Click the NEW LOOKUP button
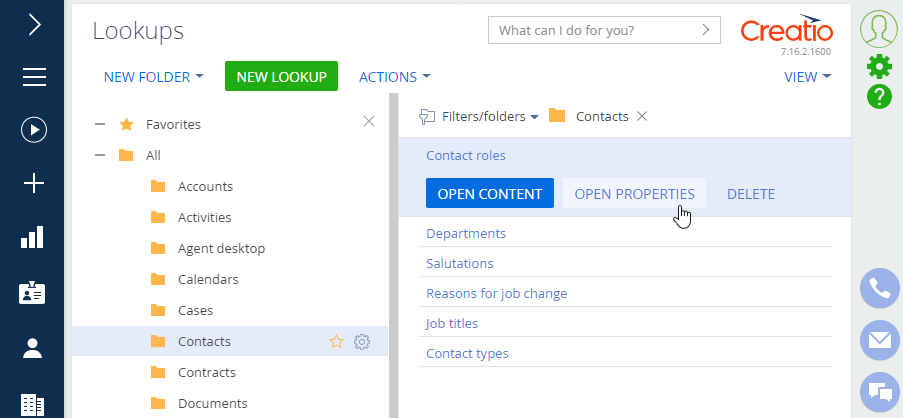903x418 pixels. click(282, 77)
